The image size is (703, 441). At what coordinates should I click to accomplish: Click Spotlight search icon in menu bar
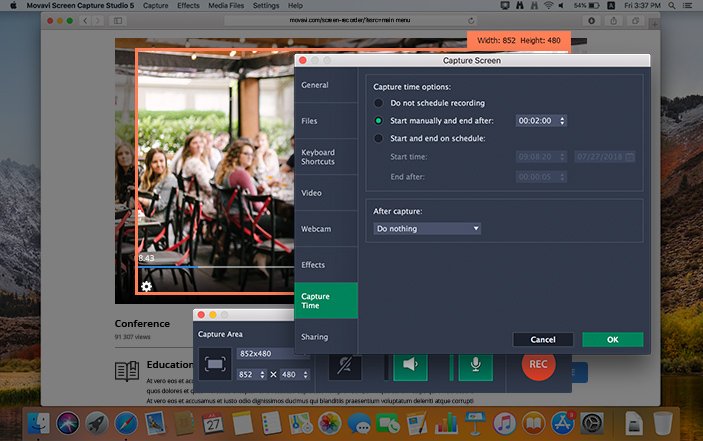(x=672, y=5)
